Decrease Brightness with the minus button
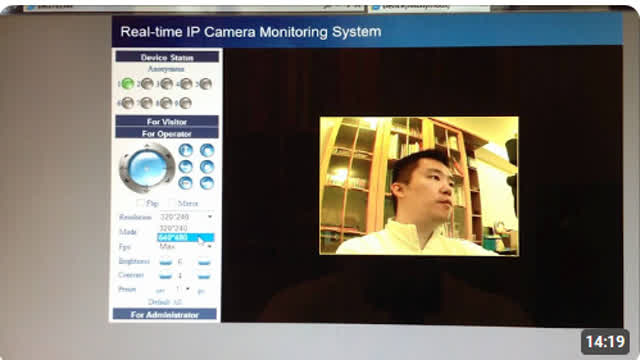 pos(166,262)
